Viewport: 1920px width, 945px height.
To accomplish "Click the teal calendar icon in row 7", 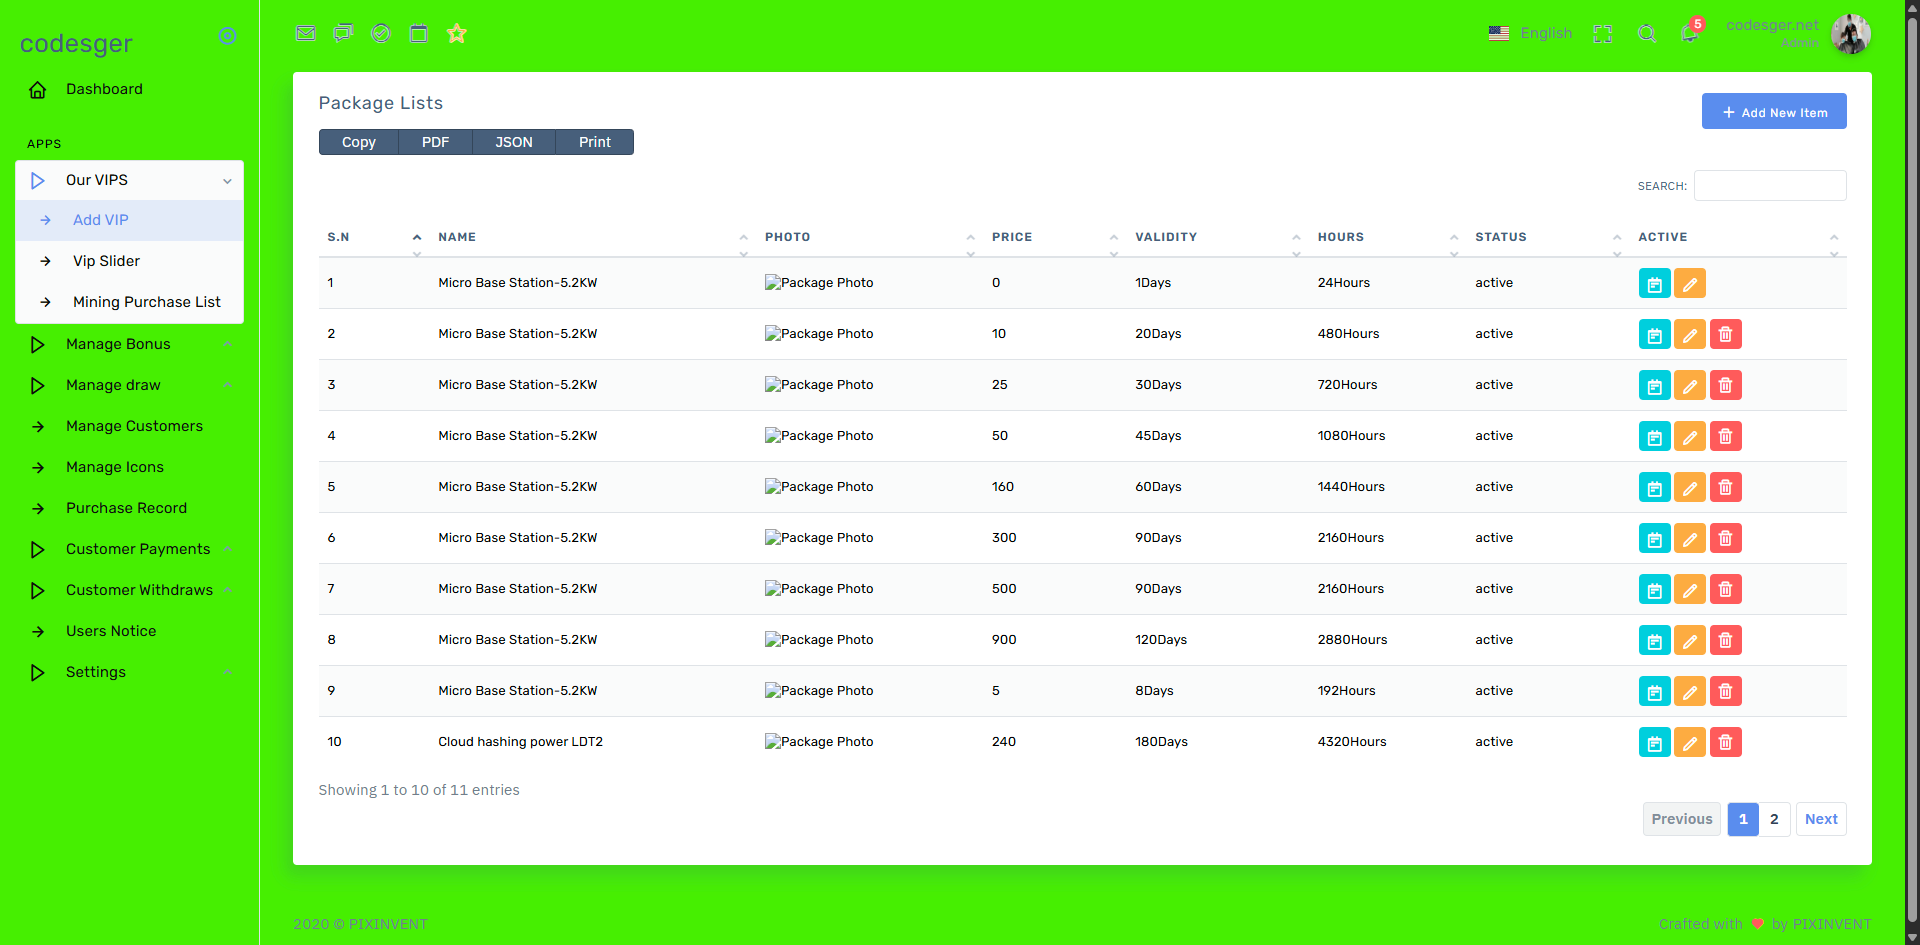I will [1655, 590].
